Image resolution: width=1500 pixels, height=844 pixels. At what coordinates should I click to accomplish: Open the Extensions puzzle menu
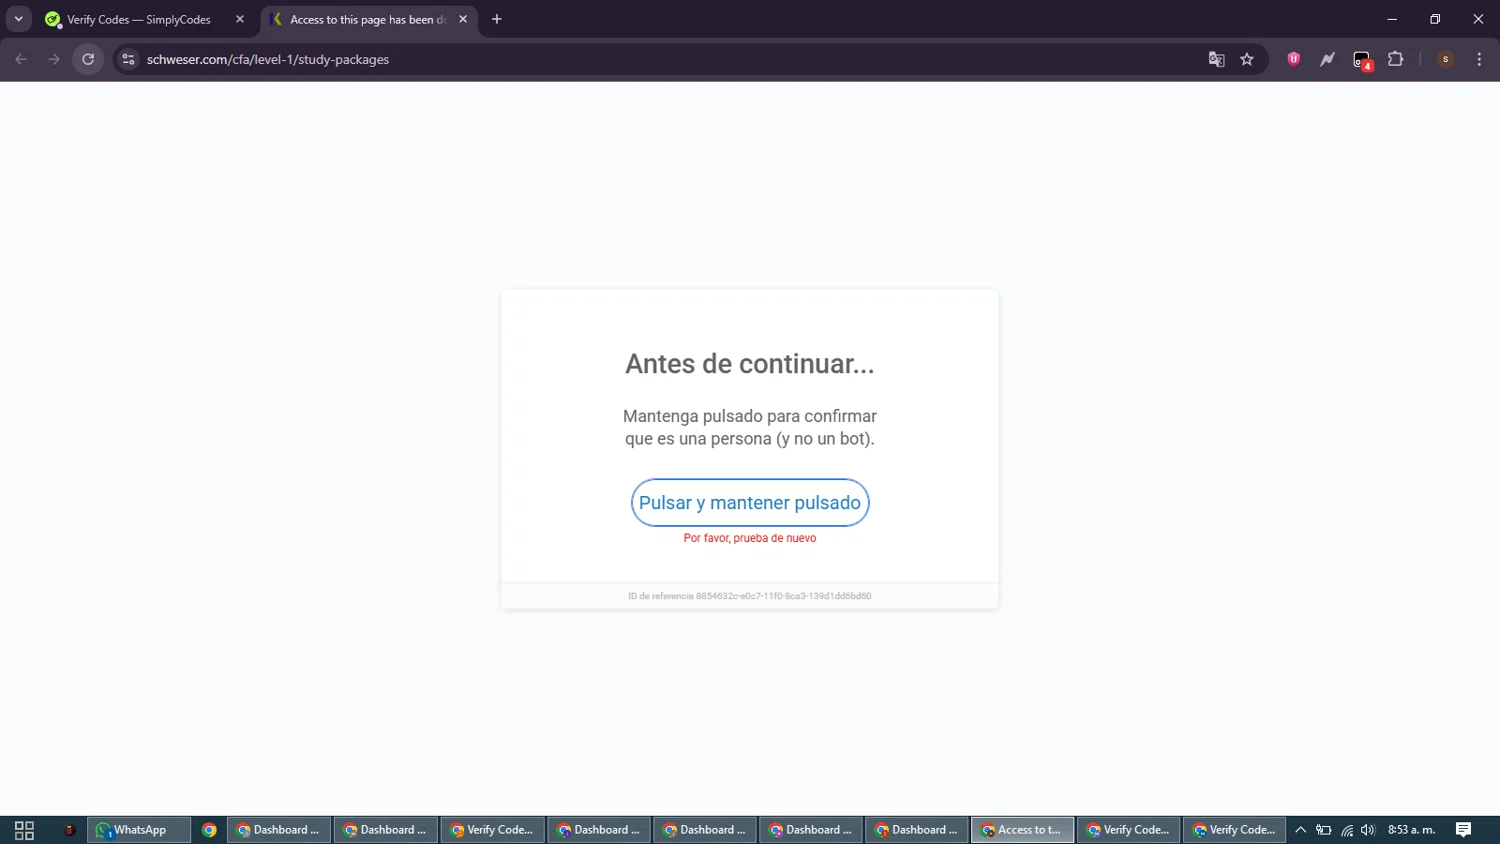[1396, 59]
